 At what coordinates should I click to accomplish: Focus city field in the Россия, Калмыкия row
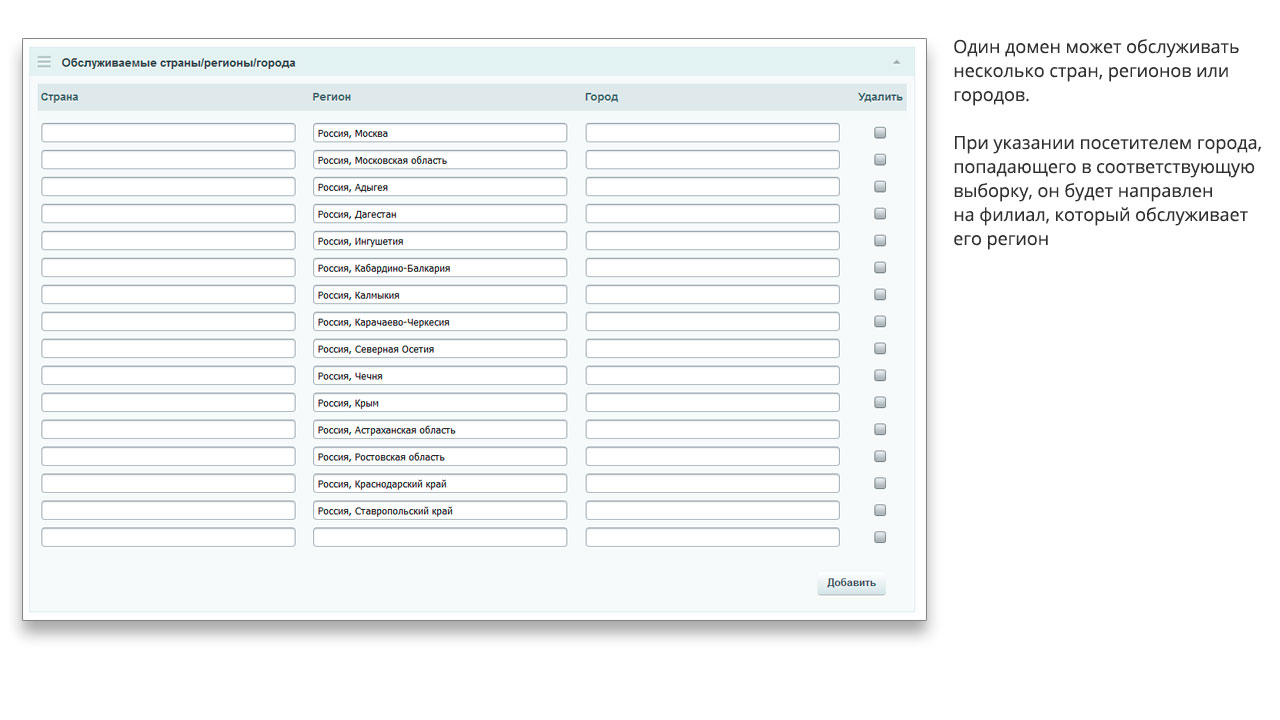pos(712,295)
